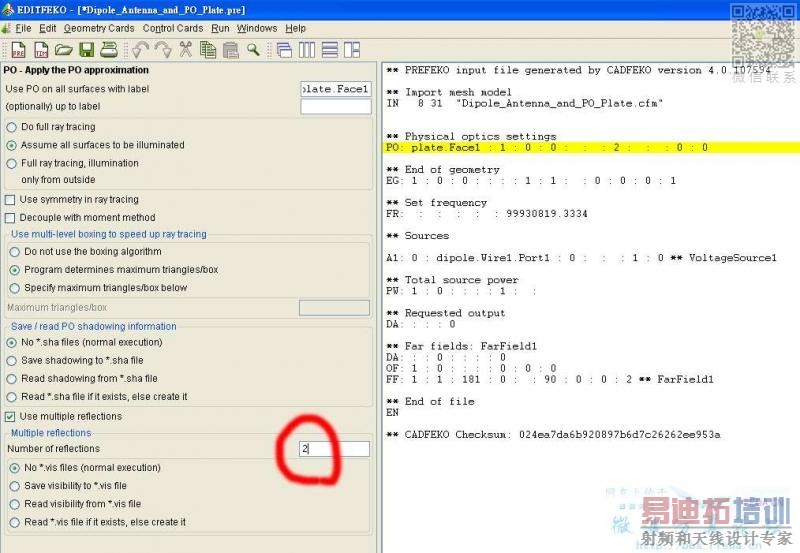800x553 pixels.
Task: Open a file with the folder icon
Action: (x=63, y=50)
